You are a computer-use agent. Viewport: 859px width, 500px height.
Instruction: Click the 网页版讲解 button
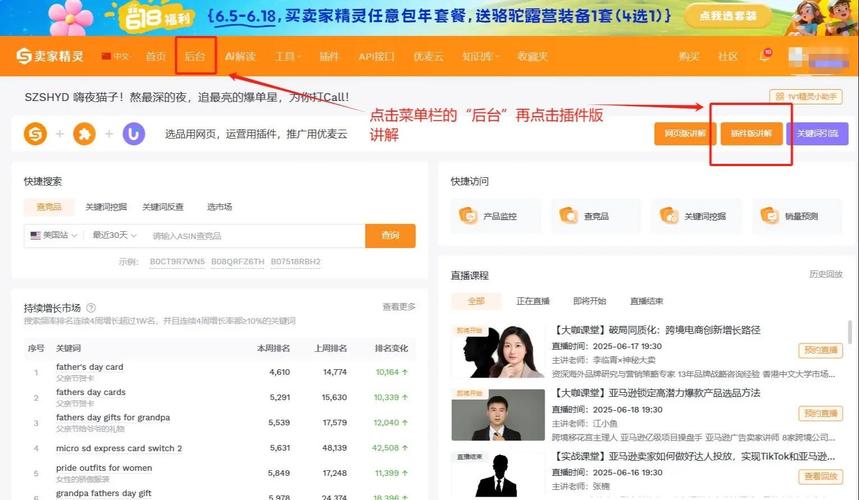tap(685, 134)
